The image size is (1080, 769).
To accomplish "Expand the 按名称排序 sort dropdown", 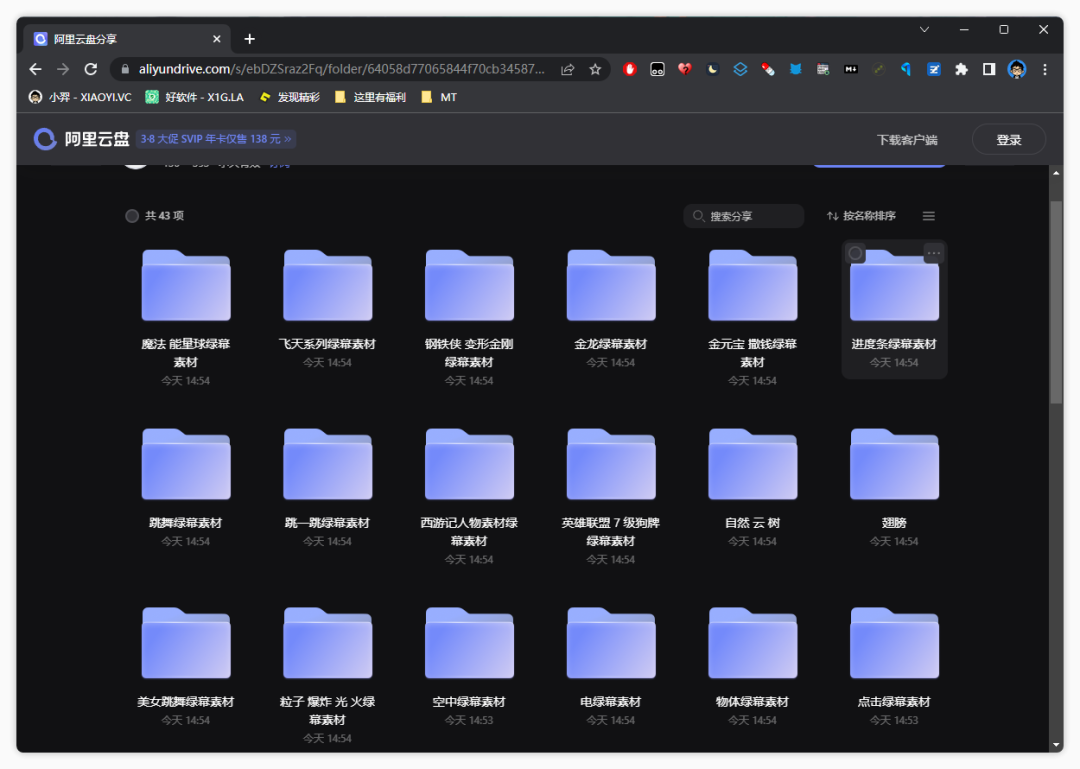I will (x=861, y=216).
